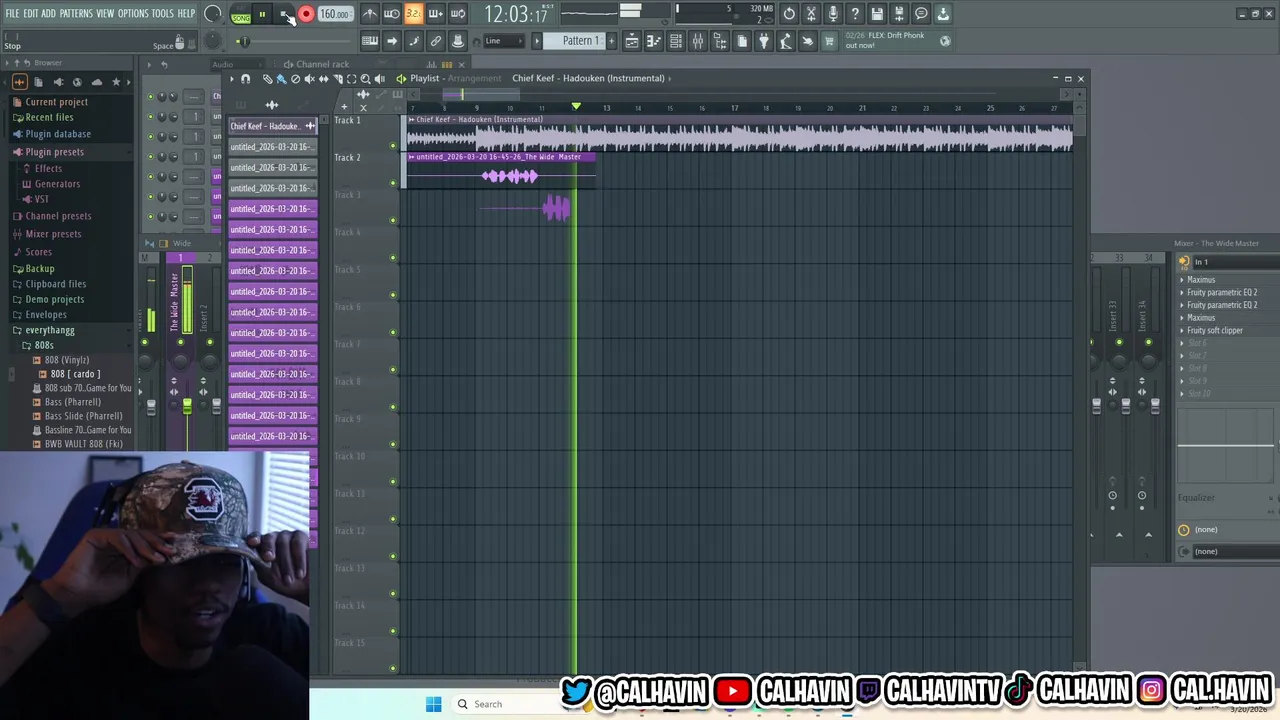
Task: Save new project version icon
Action: pyautogui.click(x=899, y=14)
